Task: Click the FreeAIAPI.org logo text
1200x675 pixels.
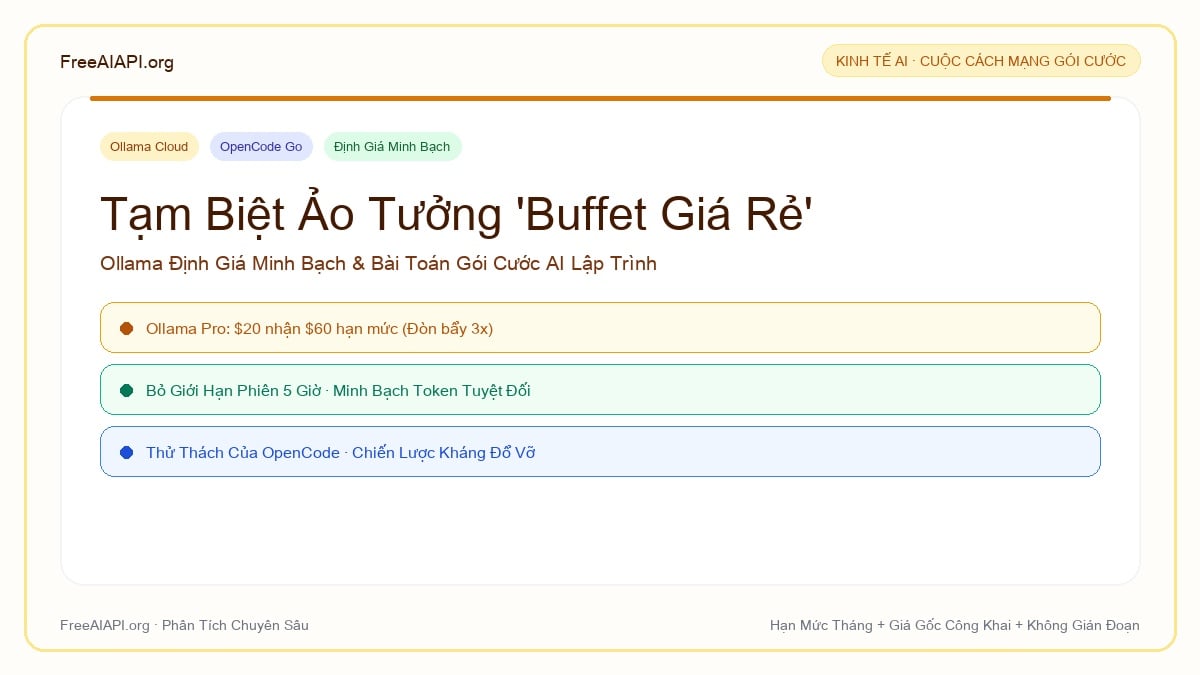Action: coord(117,62)
